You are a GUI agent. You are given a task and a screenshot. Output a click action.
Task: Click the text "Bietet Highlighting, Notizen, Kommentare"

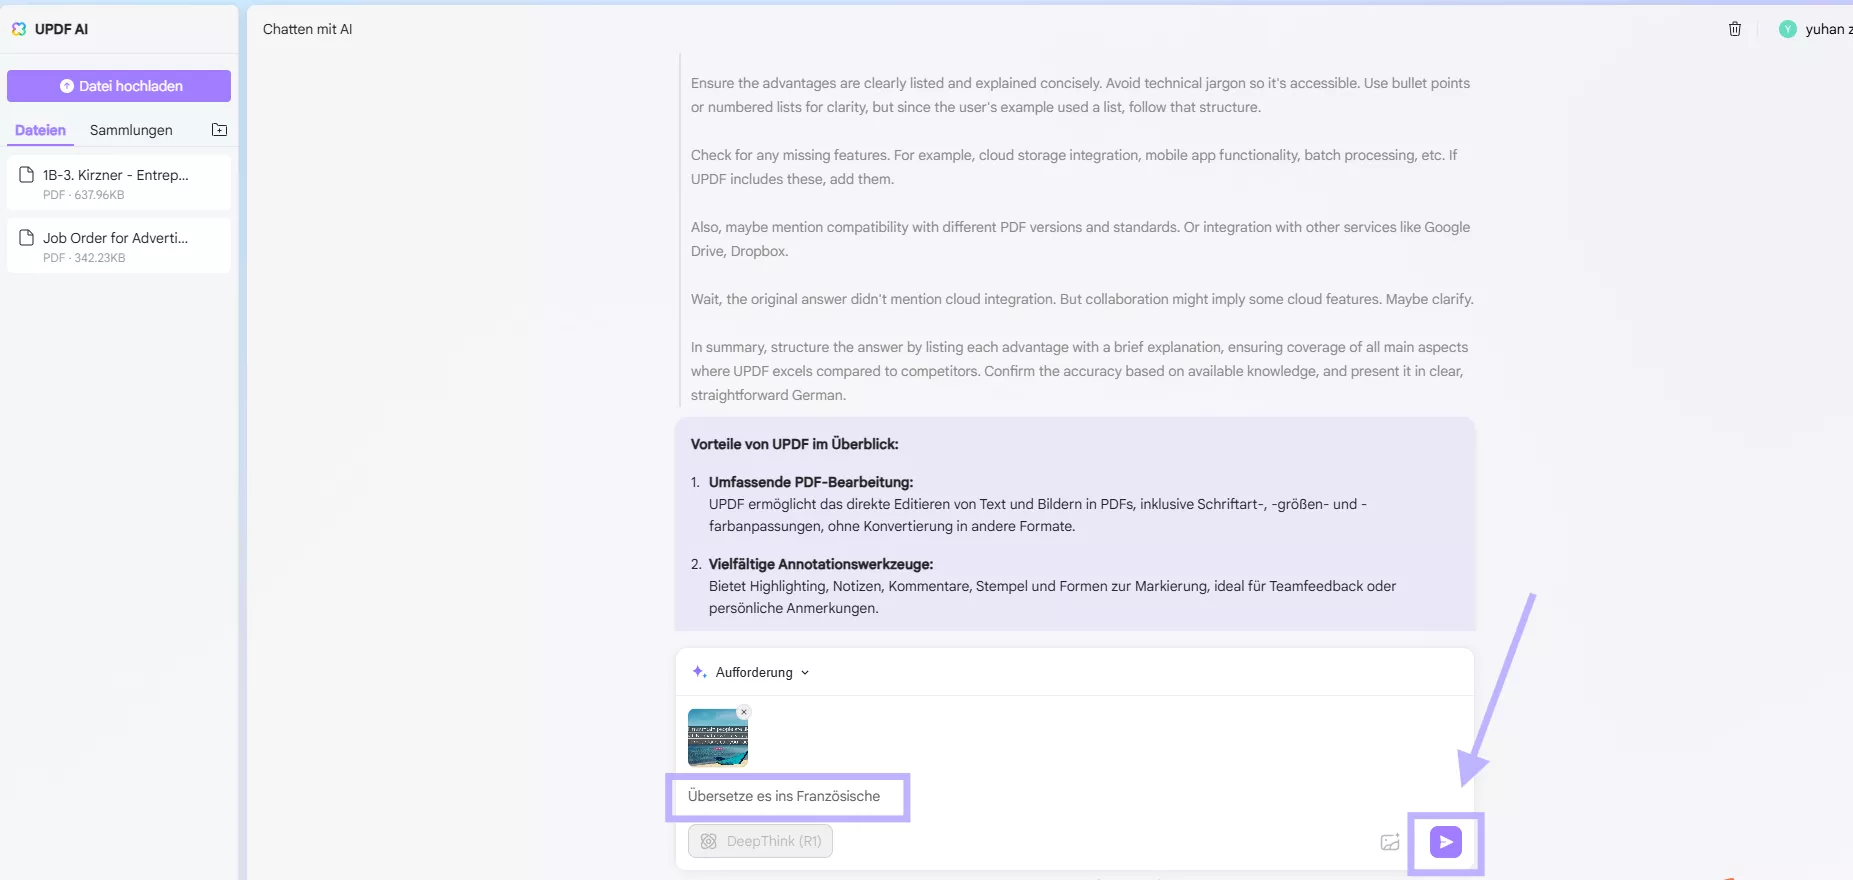[x=1053, y=597]
